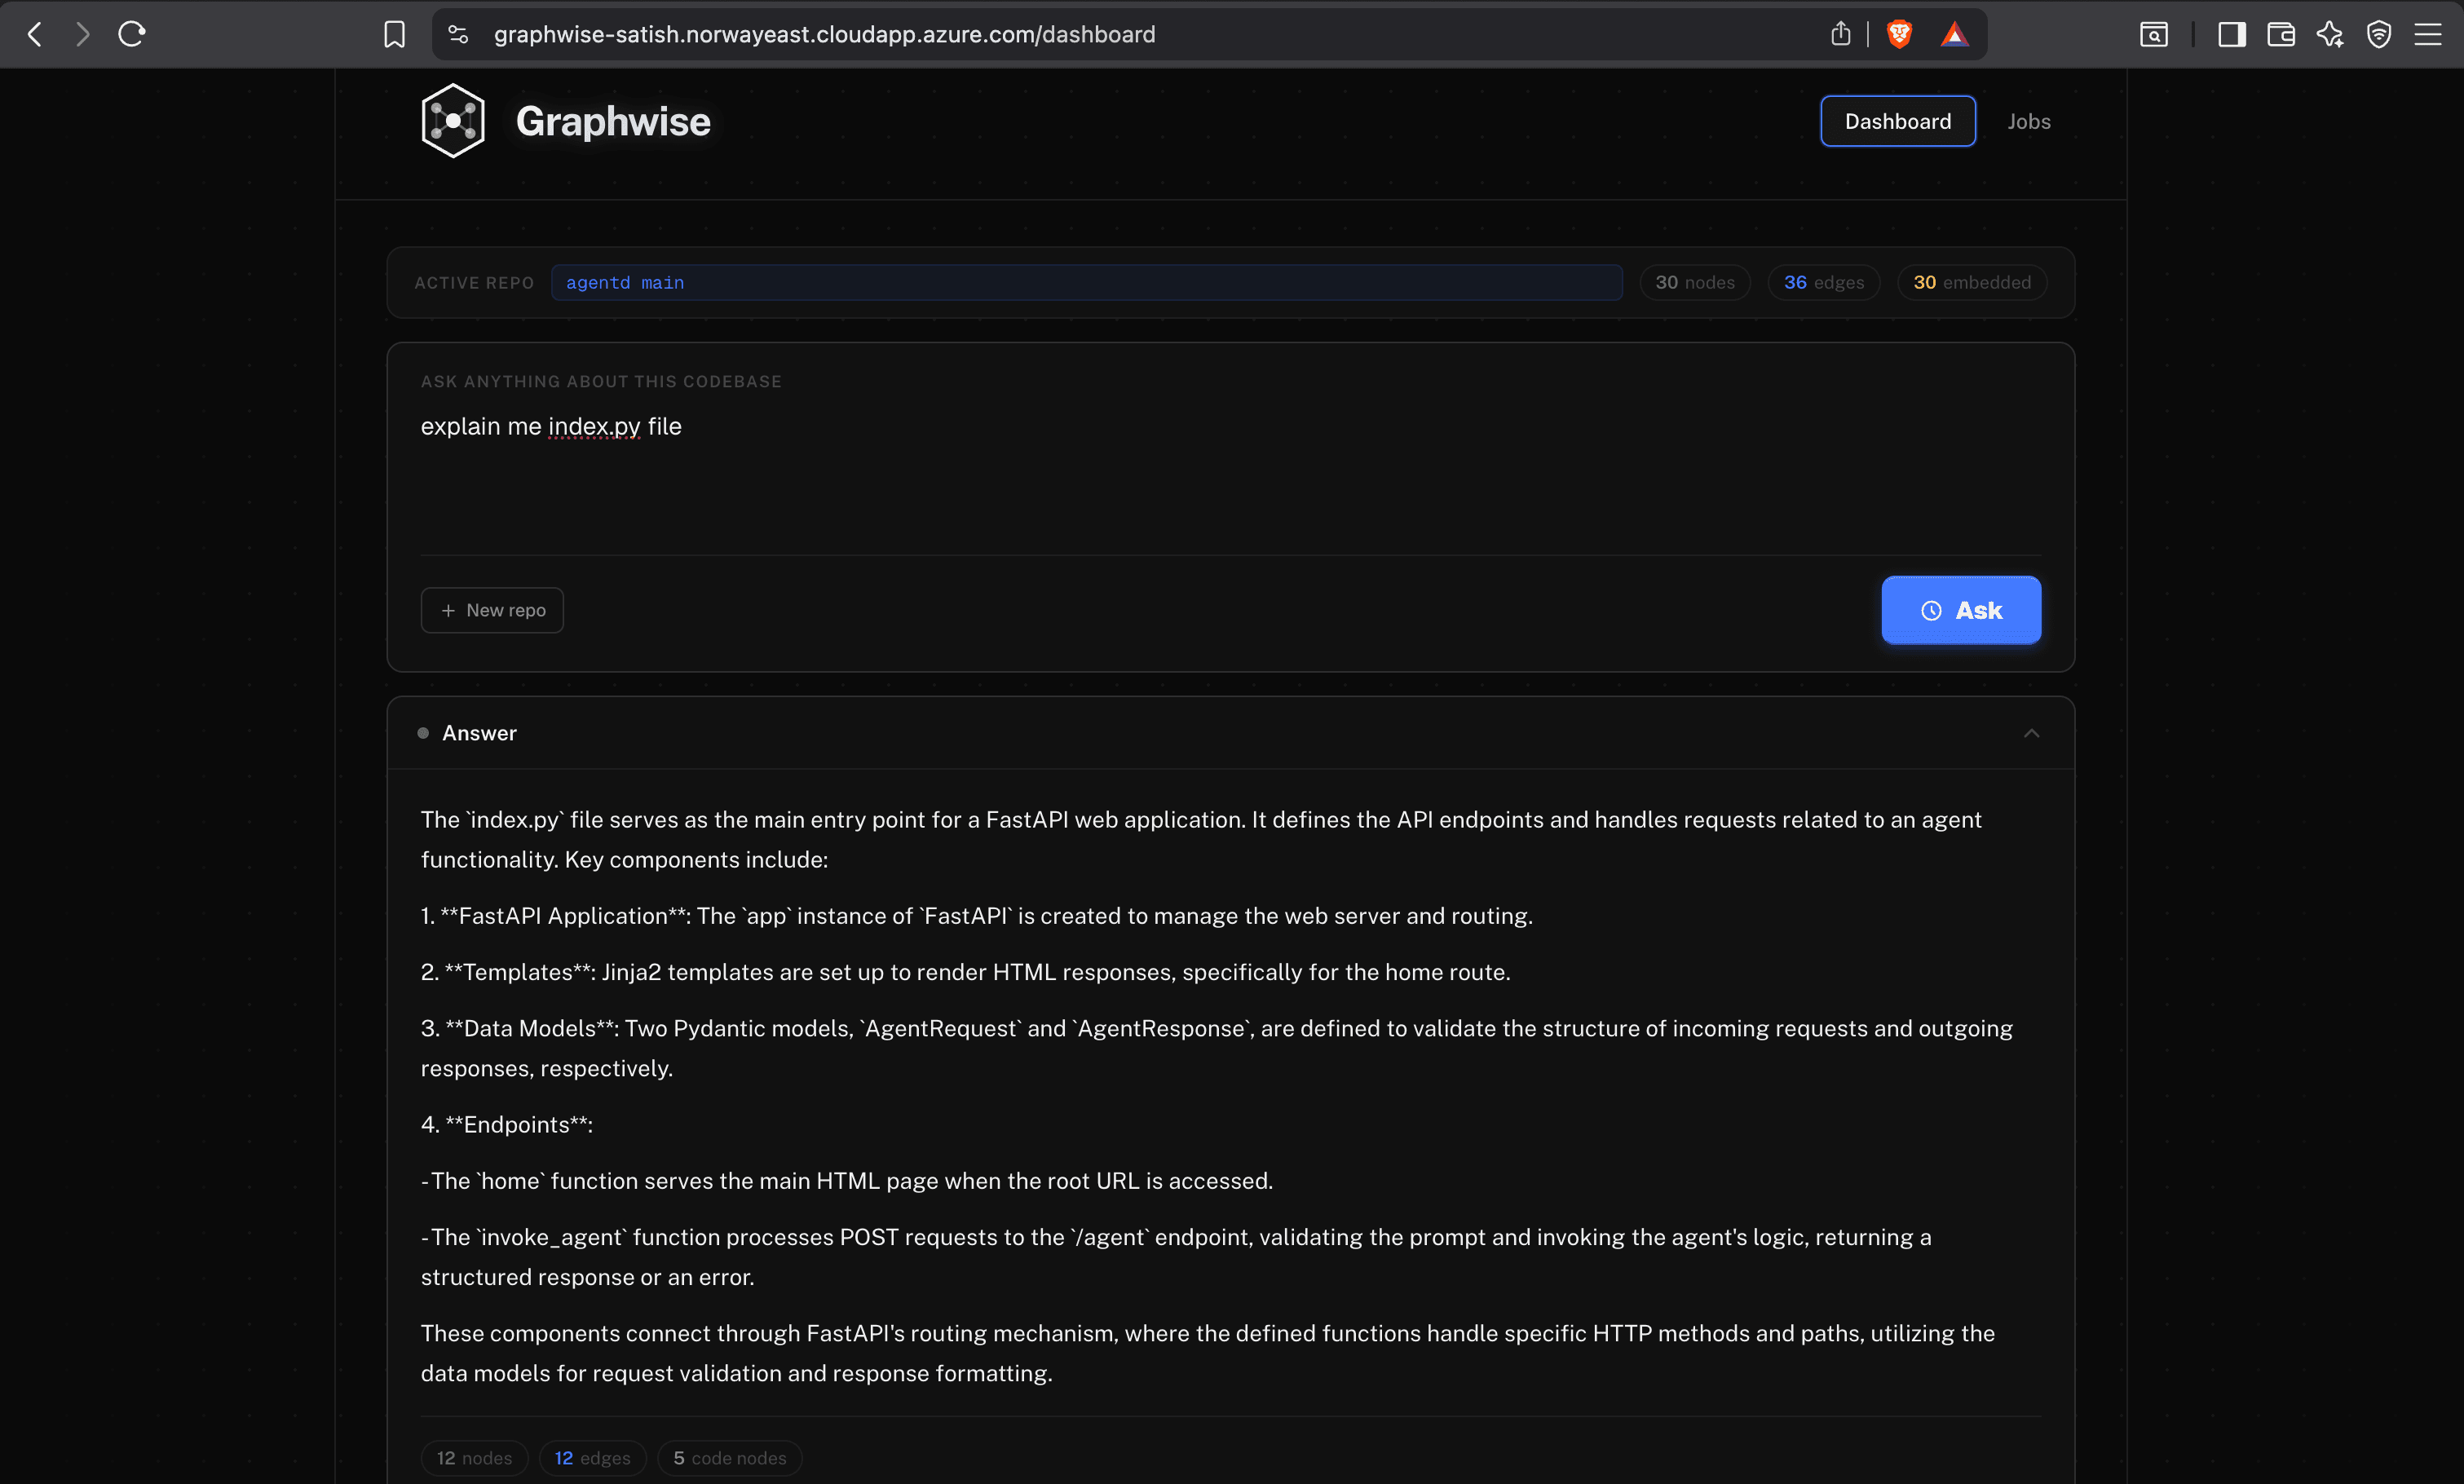
Task: Toggle the browser sidebar panel
Action: (2230, 34)
